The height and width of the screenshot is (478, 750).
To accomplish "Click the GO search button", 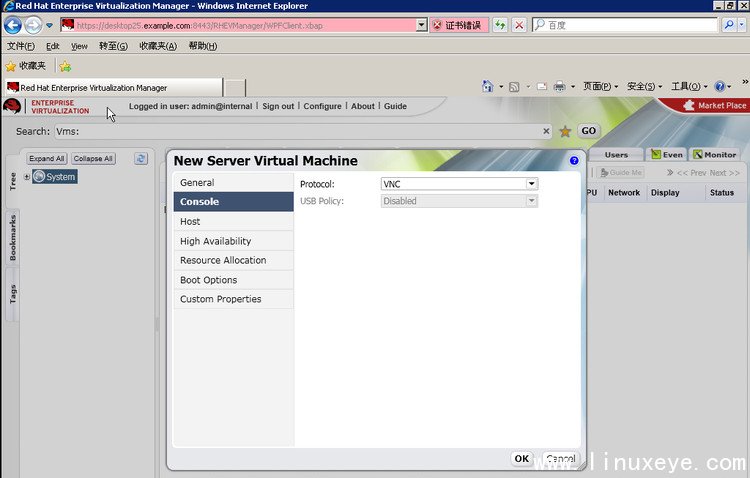I will point(588,131).
